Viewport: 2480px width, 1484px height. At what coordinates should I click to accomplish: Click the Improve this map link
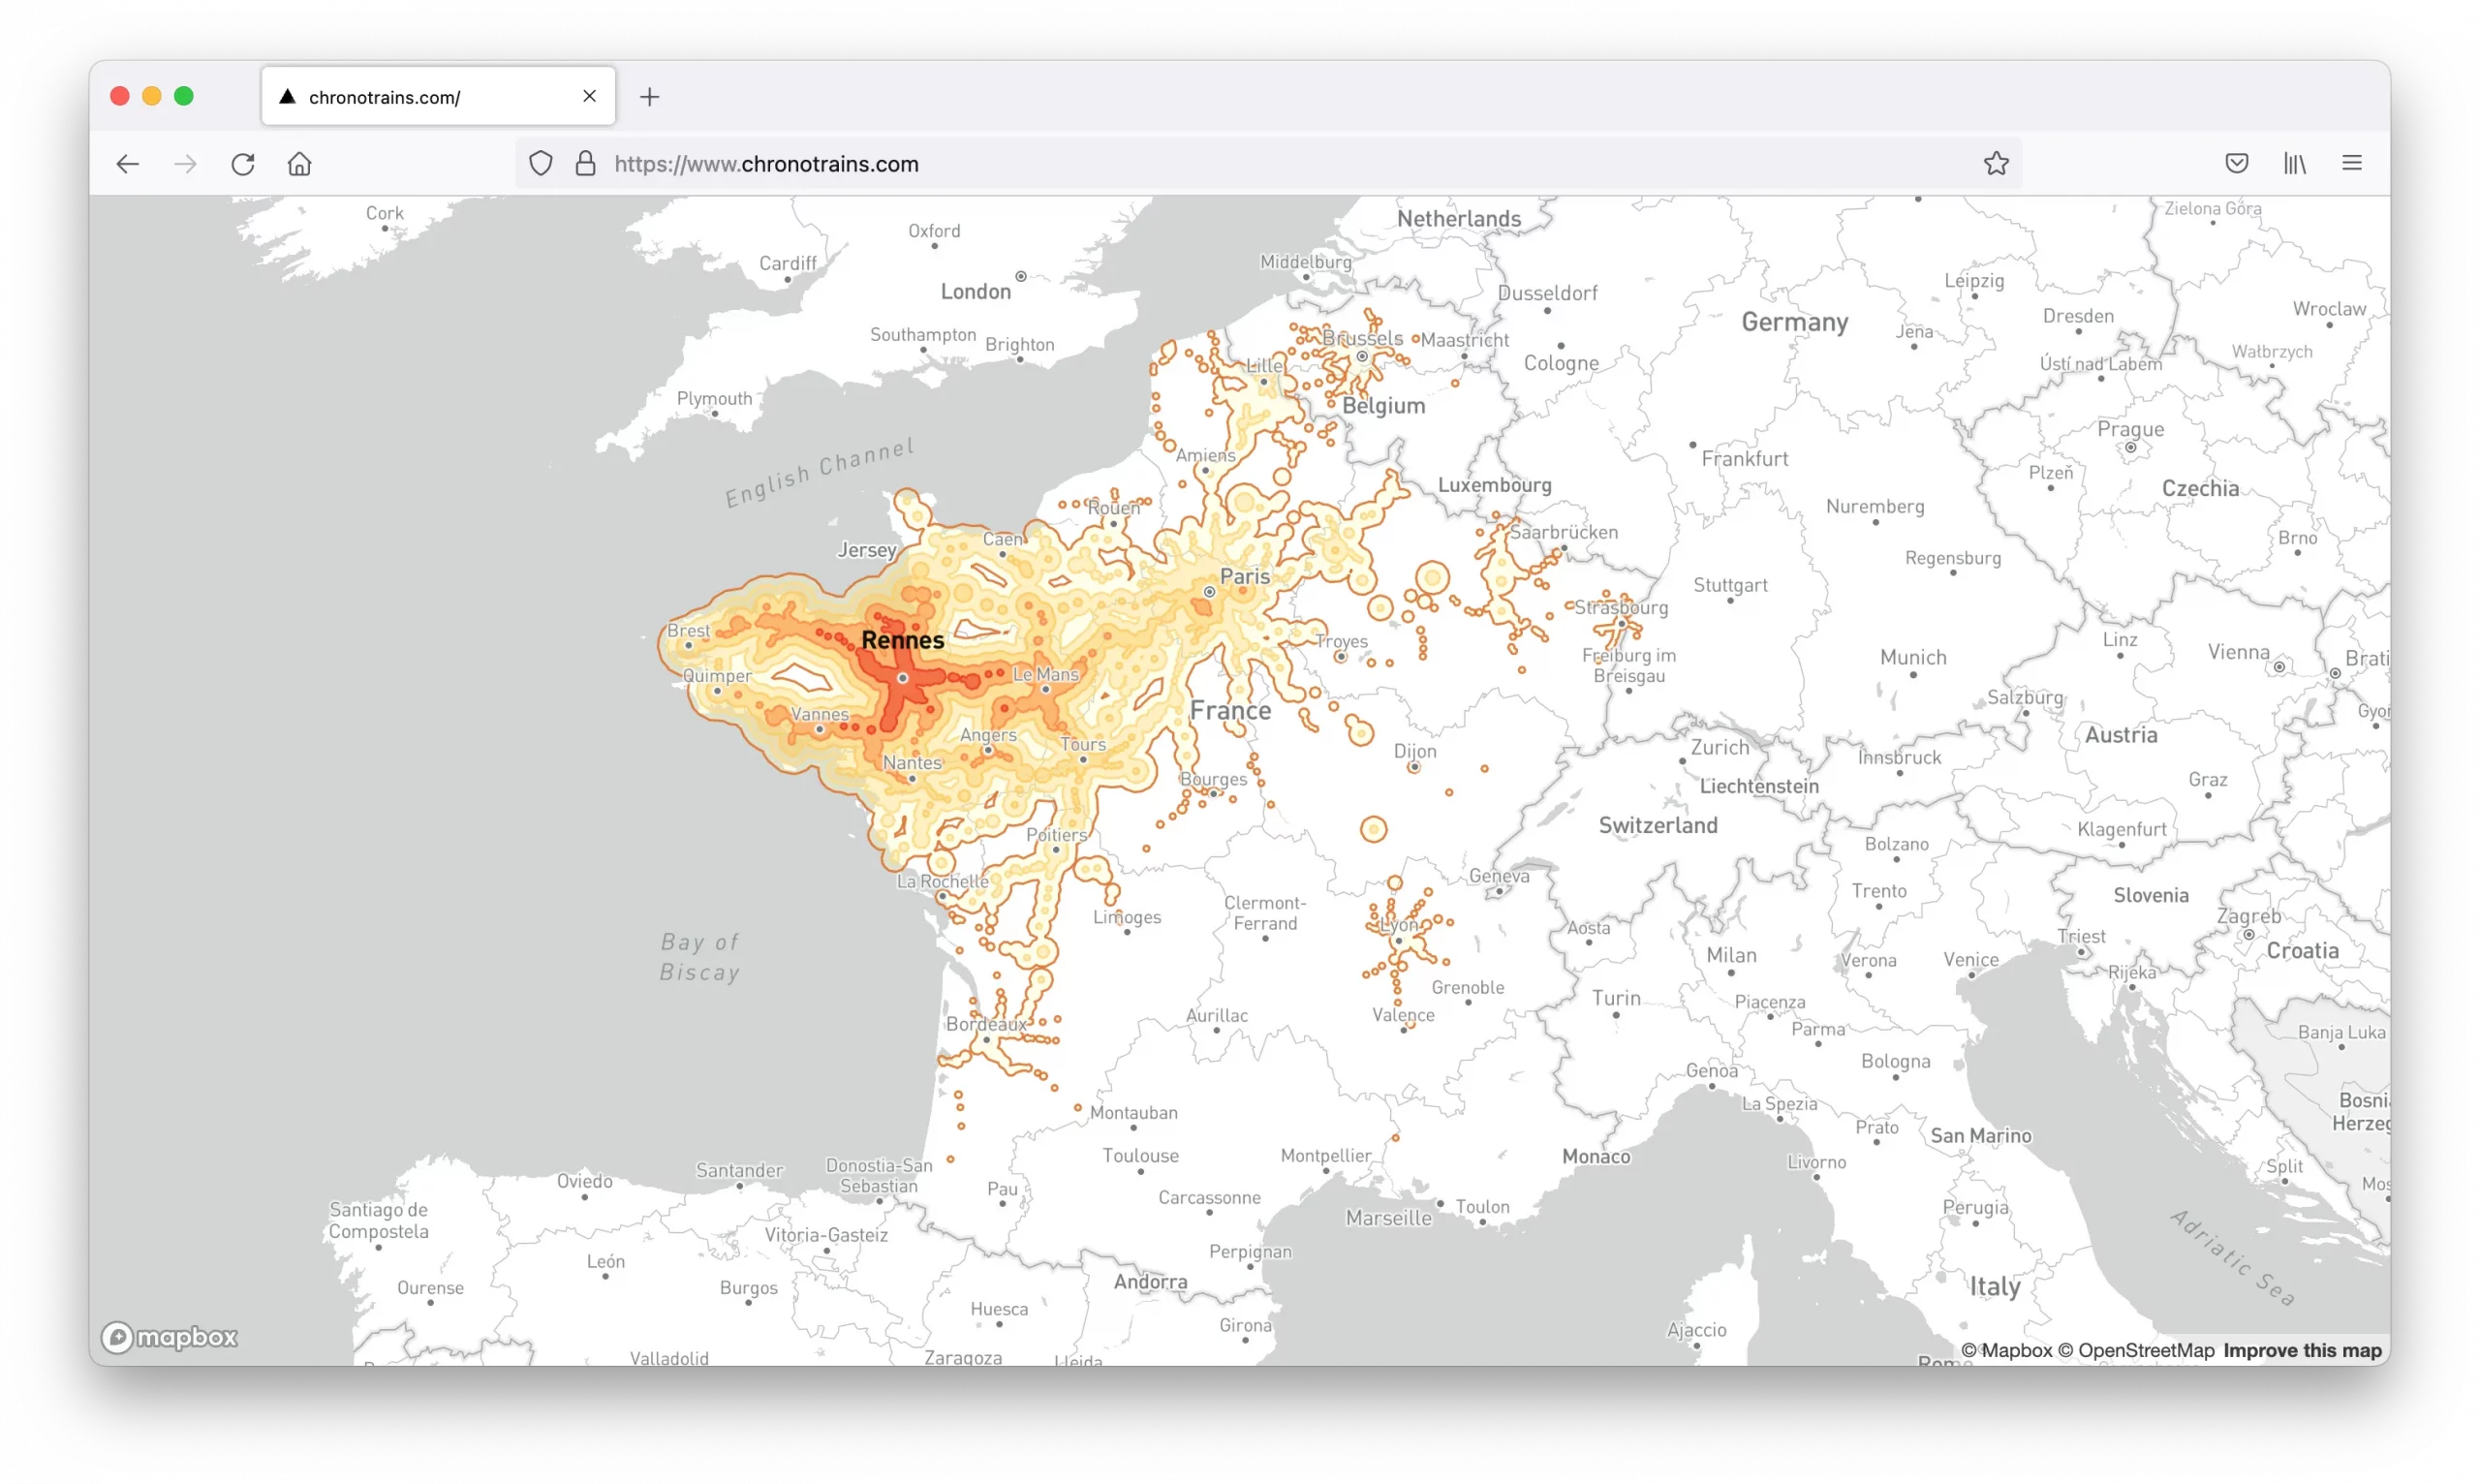point(2302,1350)
